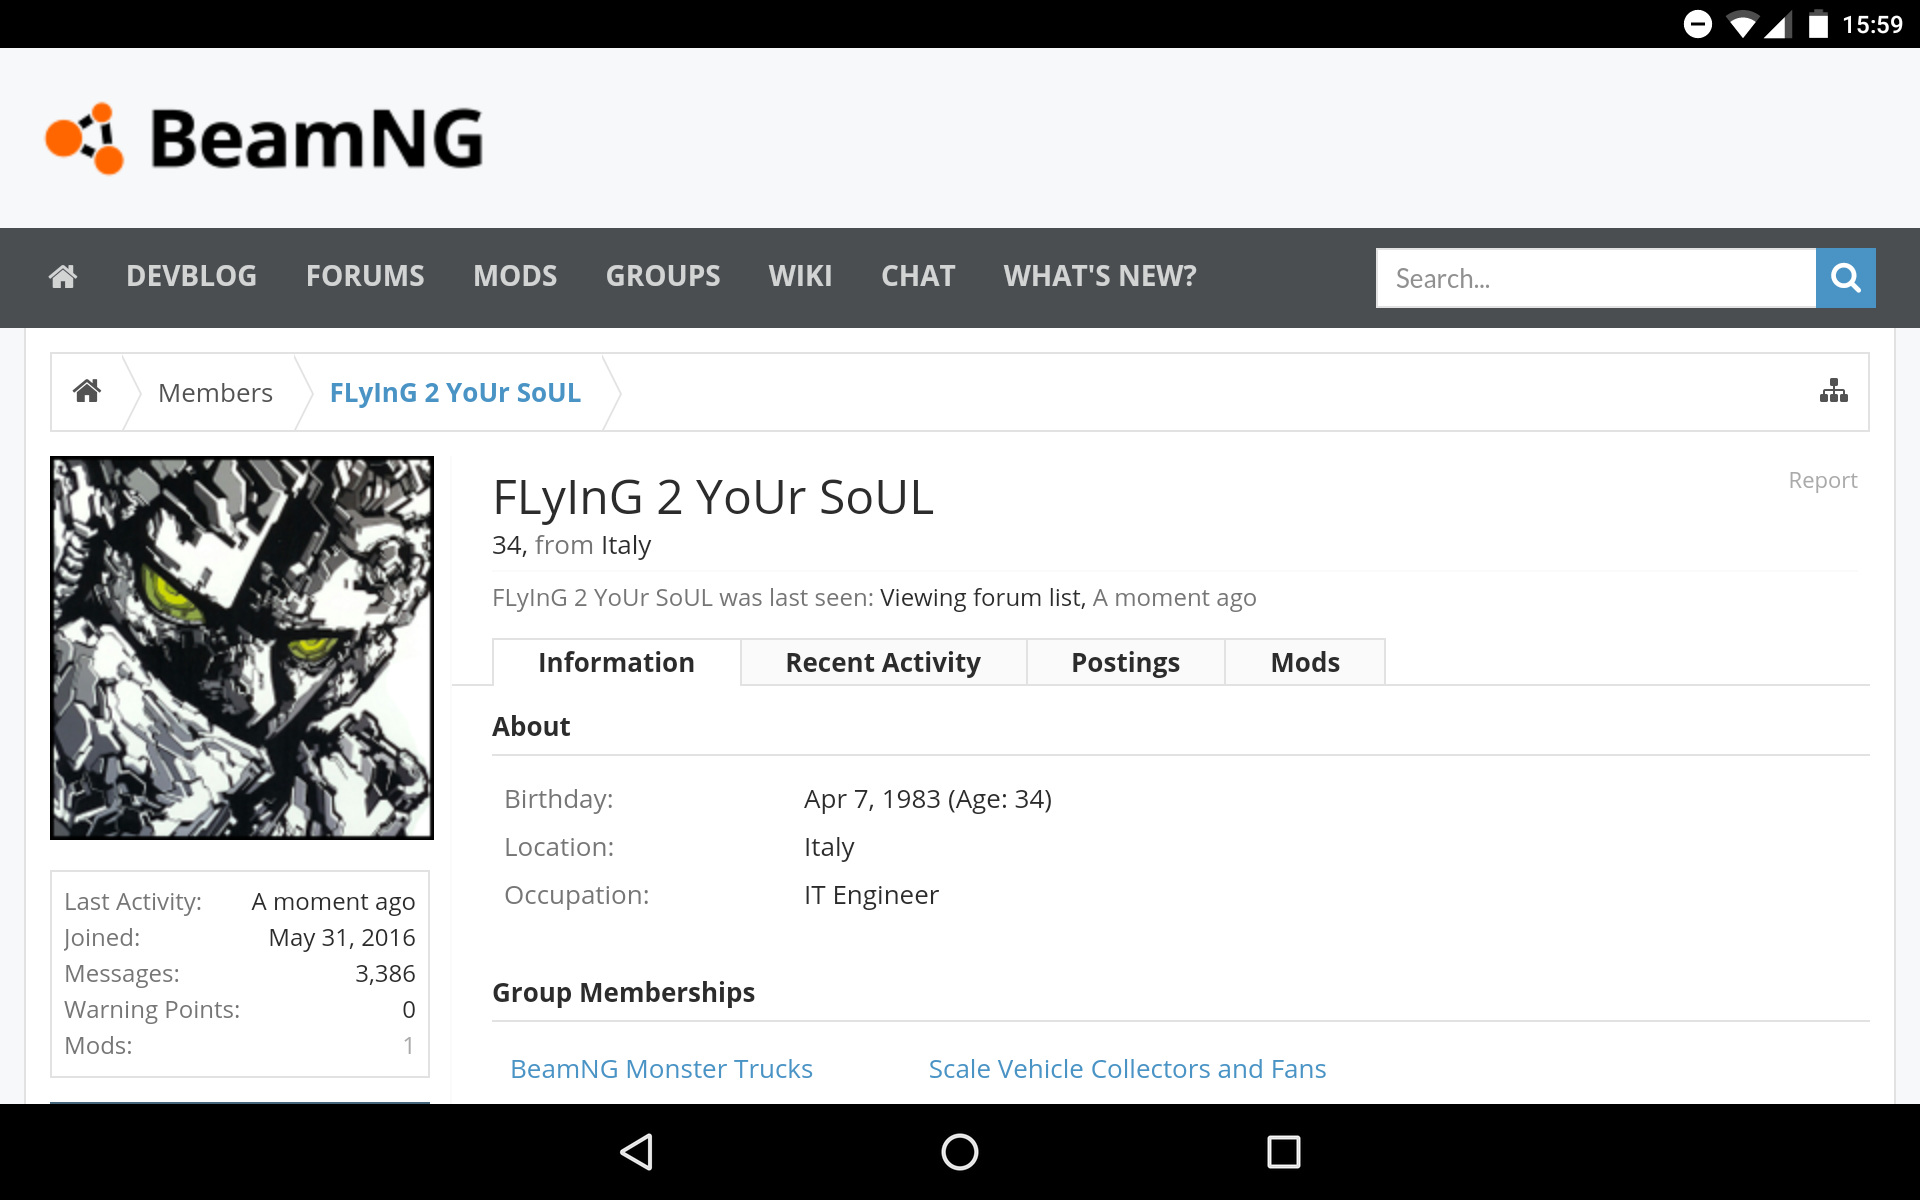Open the WIKI menu item
1920x1200 pixels.
coord(800,276)
